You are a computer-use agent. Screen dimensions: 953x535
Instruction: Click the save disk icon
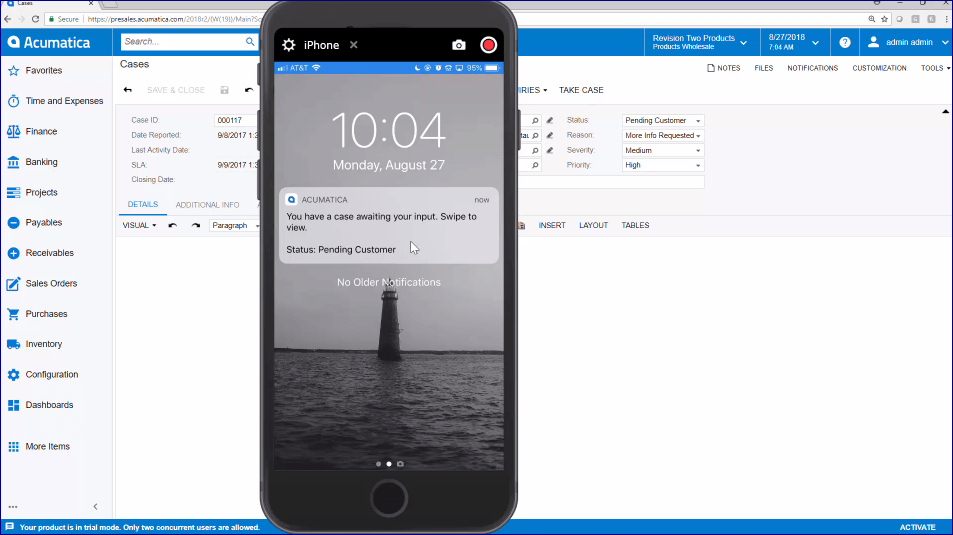(x=224, y=90)
